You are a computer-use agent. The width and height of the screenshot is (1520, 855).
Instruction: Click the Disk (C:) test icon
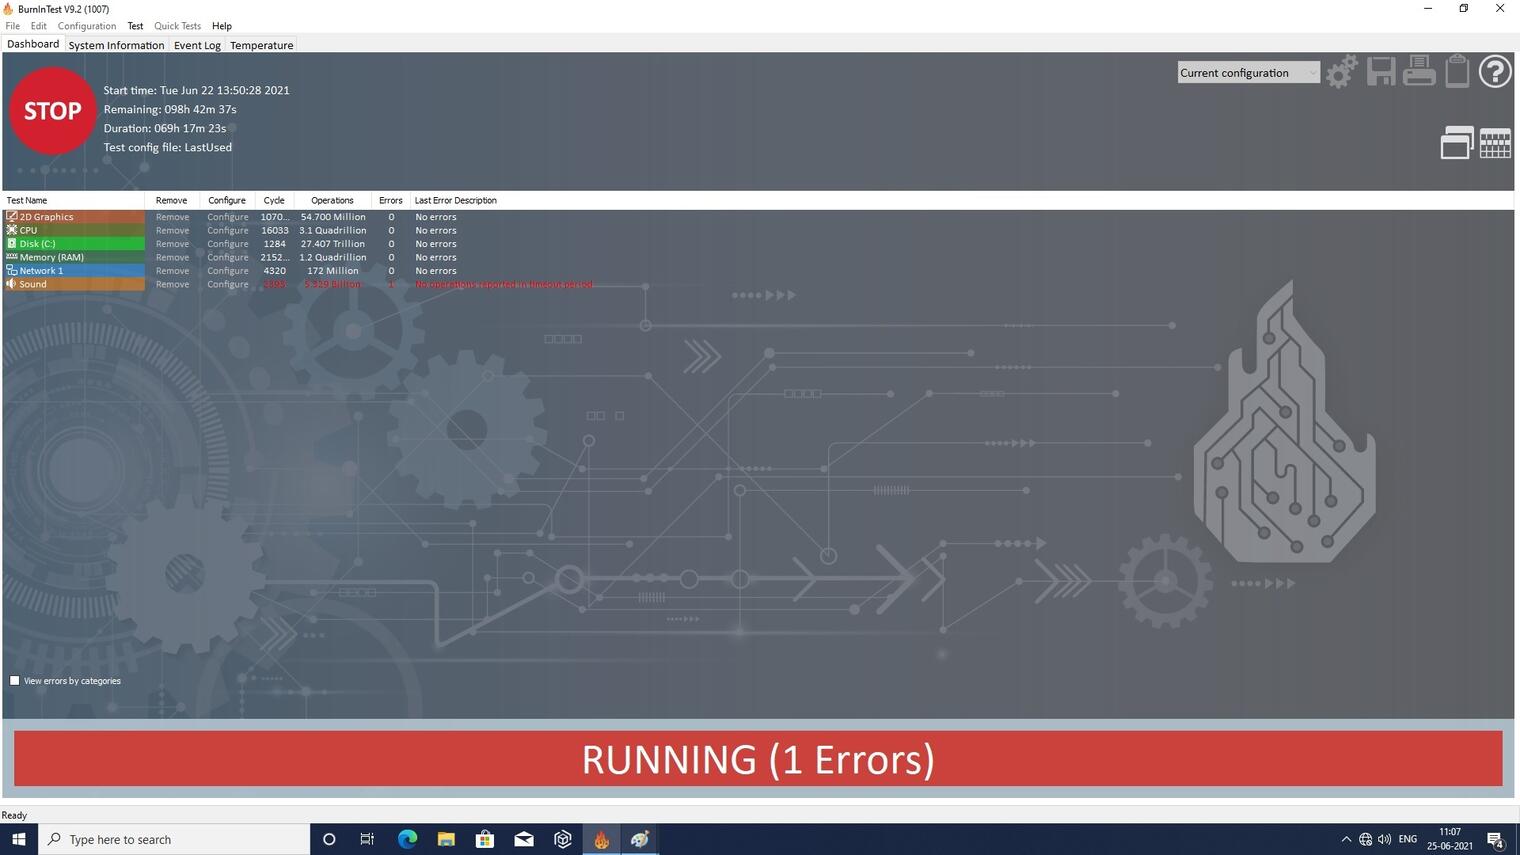(x=12, y=243)
